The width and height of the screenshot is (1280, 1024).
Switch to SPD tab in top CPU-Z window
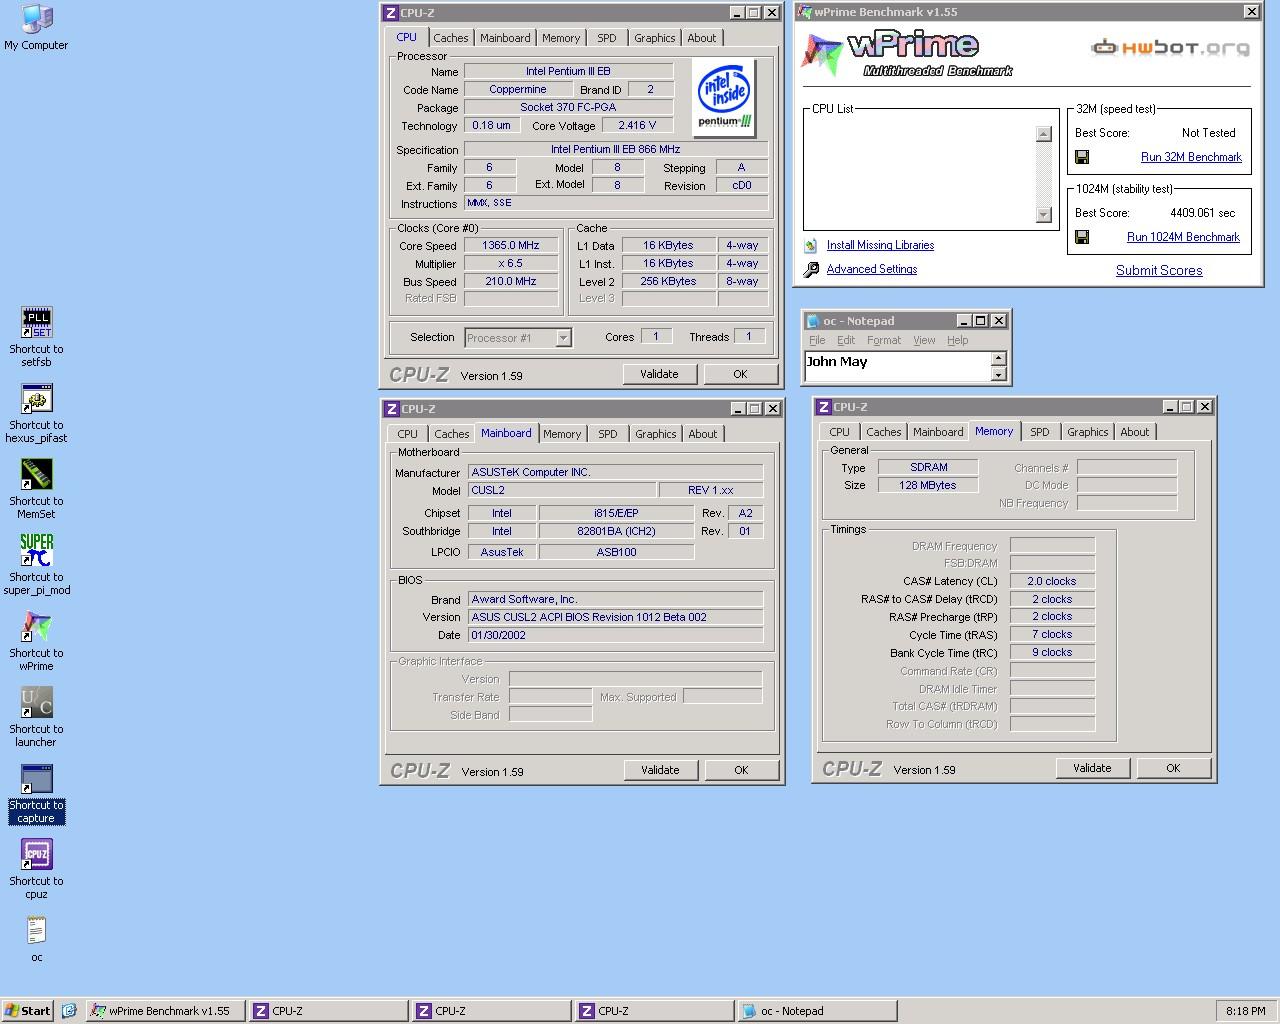[x=607, y=38]
